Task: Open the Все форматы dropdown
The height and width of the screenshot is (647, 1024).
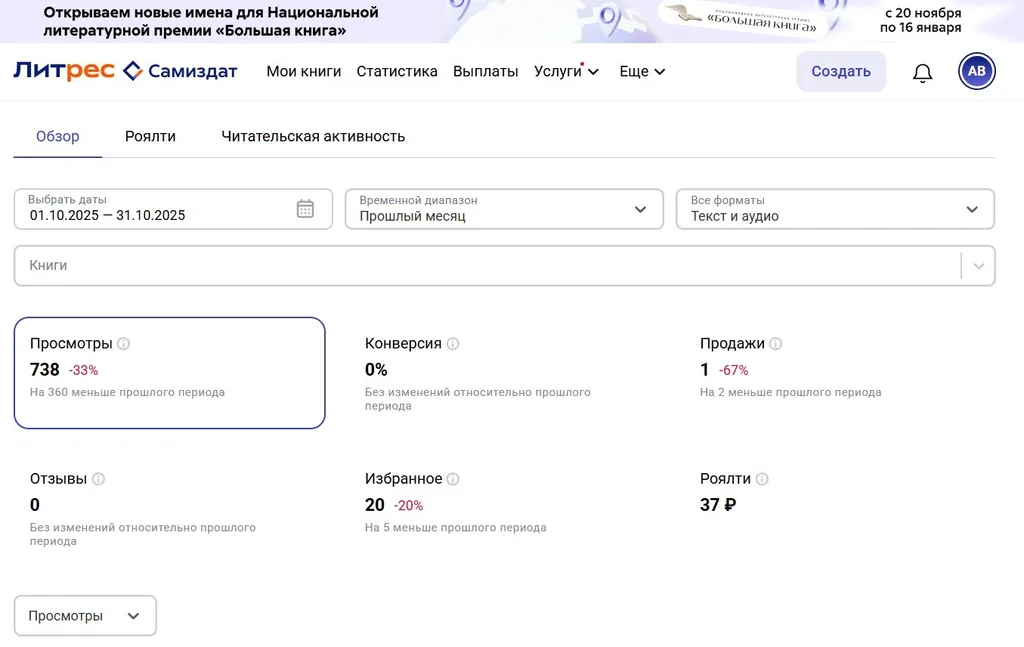Action: click(x=835, y=209)
